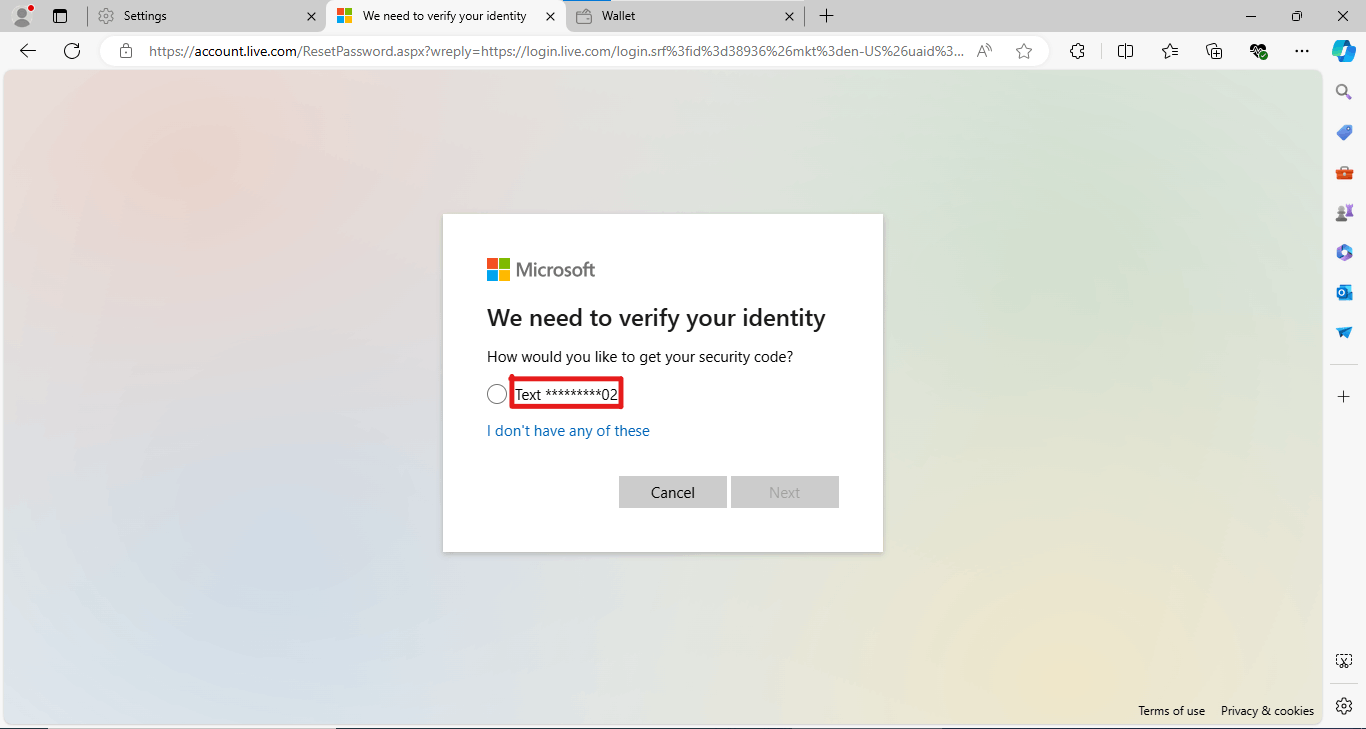Image resolution: width=1366 pixels, height=729 pixels.
Task: Minimize the browser window
Action: pos(1251,16)
